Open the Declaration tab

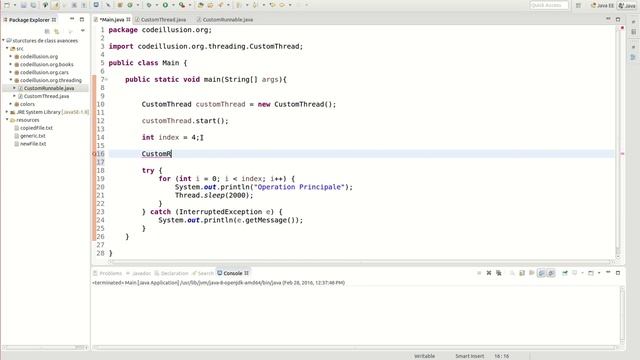click(171, 273)
